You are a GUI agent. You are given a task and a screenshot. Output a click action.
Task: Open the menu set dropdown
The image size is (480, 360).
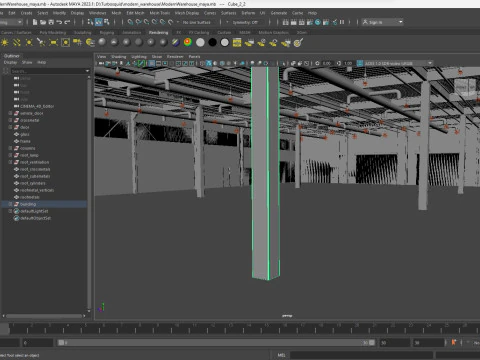pyautogui.click(x=11, y=22)
